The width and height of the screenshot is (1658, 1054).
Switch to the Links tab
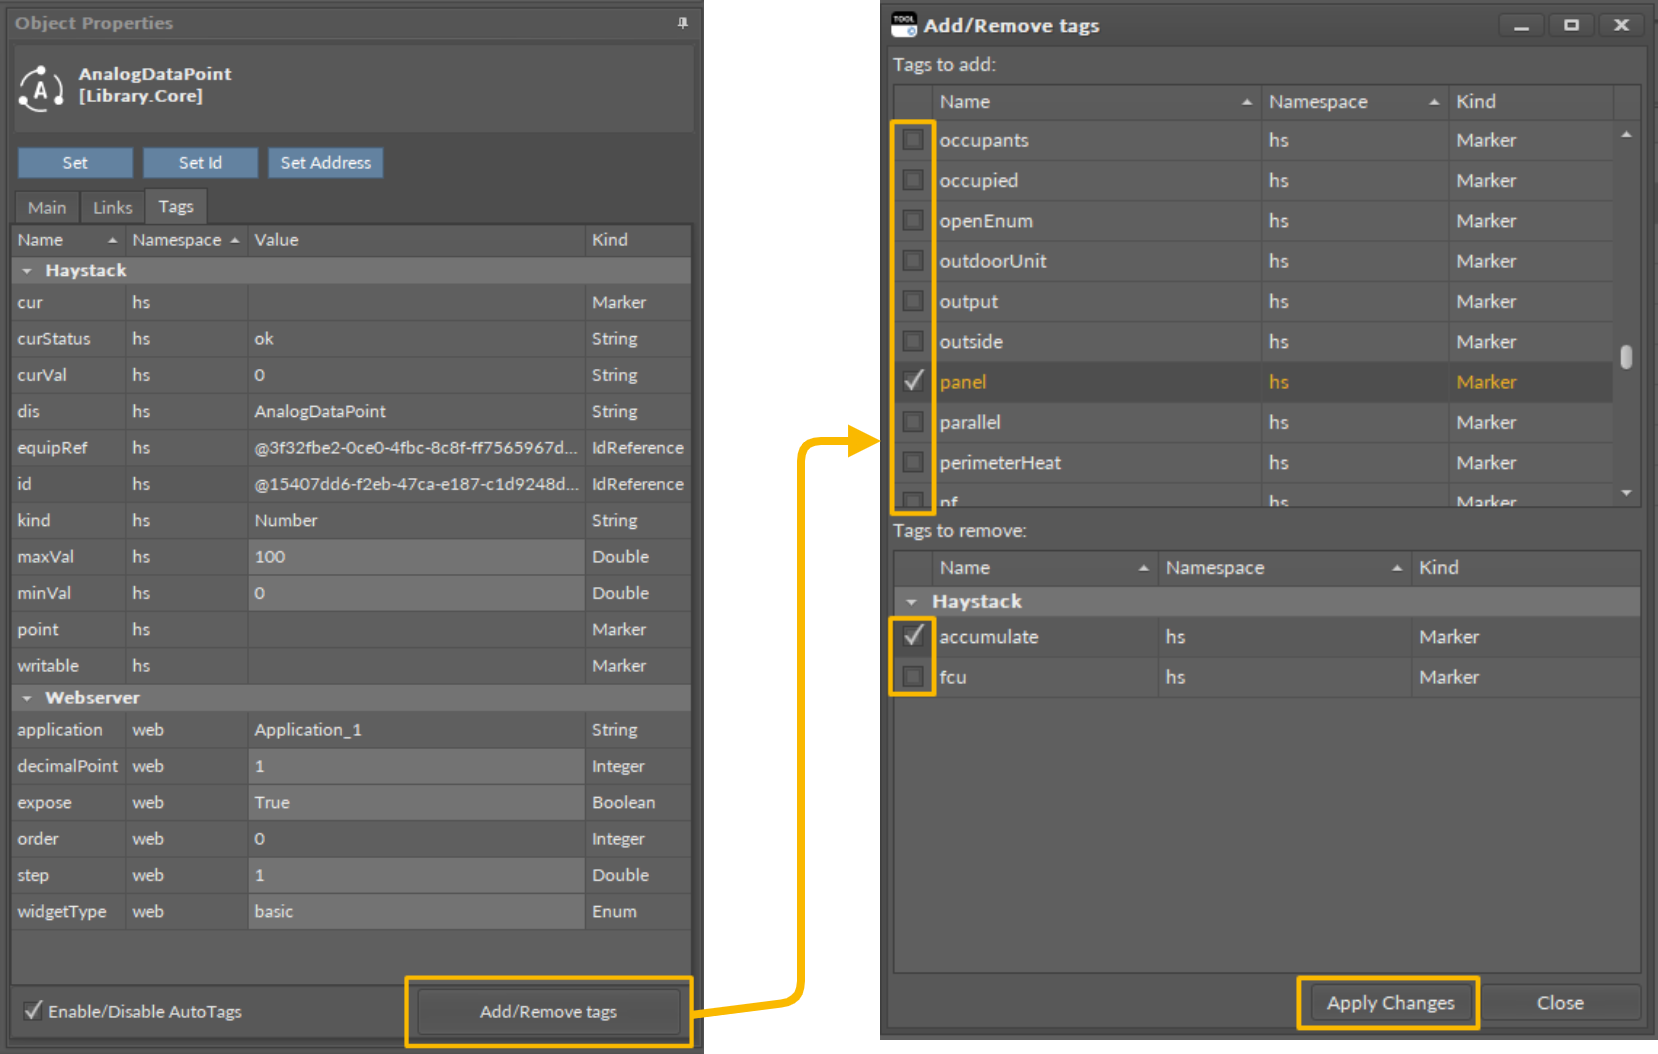(112, 207)
